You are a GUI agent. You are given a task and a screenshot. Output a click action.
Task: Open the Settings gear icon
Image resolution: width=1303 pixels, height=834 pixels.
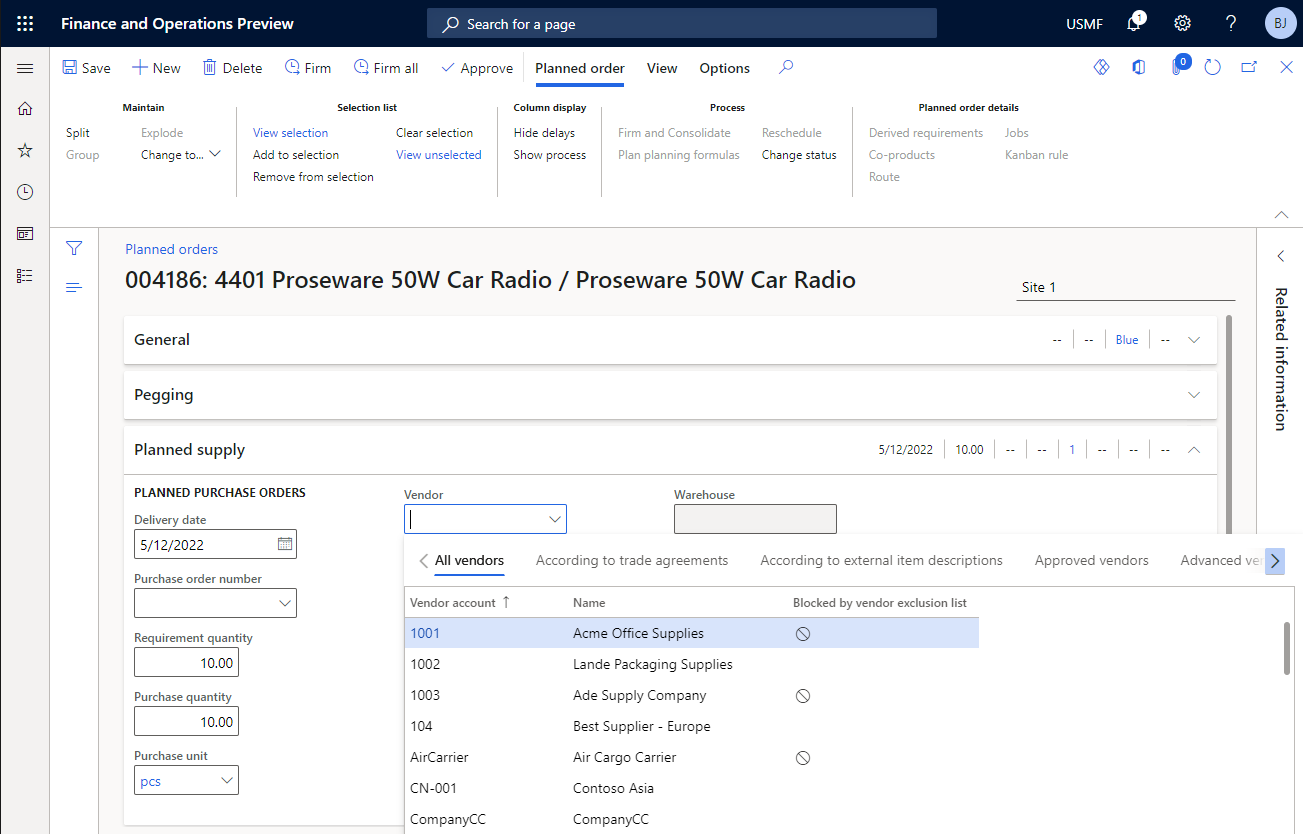point(1182,22)
